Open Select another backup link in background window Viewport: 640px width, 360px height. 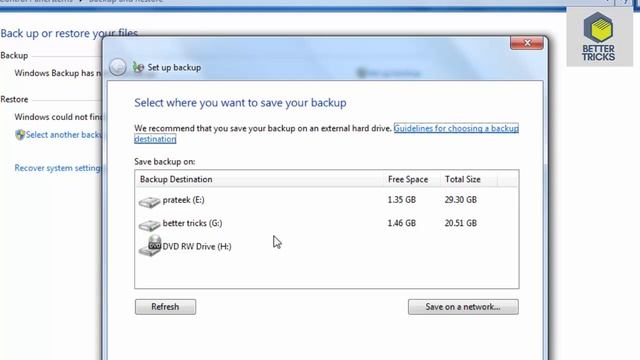(63, 135)
